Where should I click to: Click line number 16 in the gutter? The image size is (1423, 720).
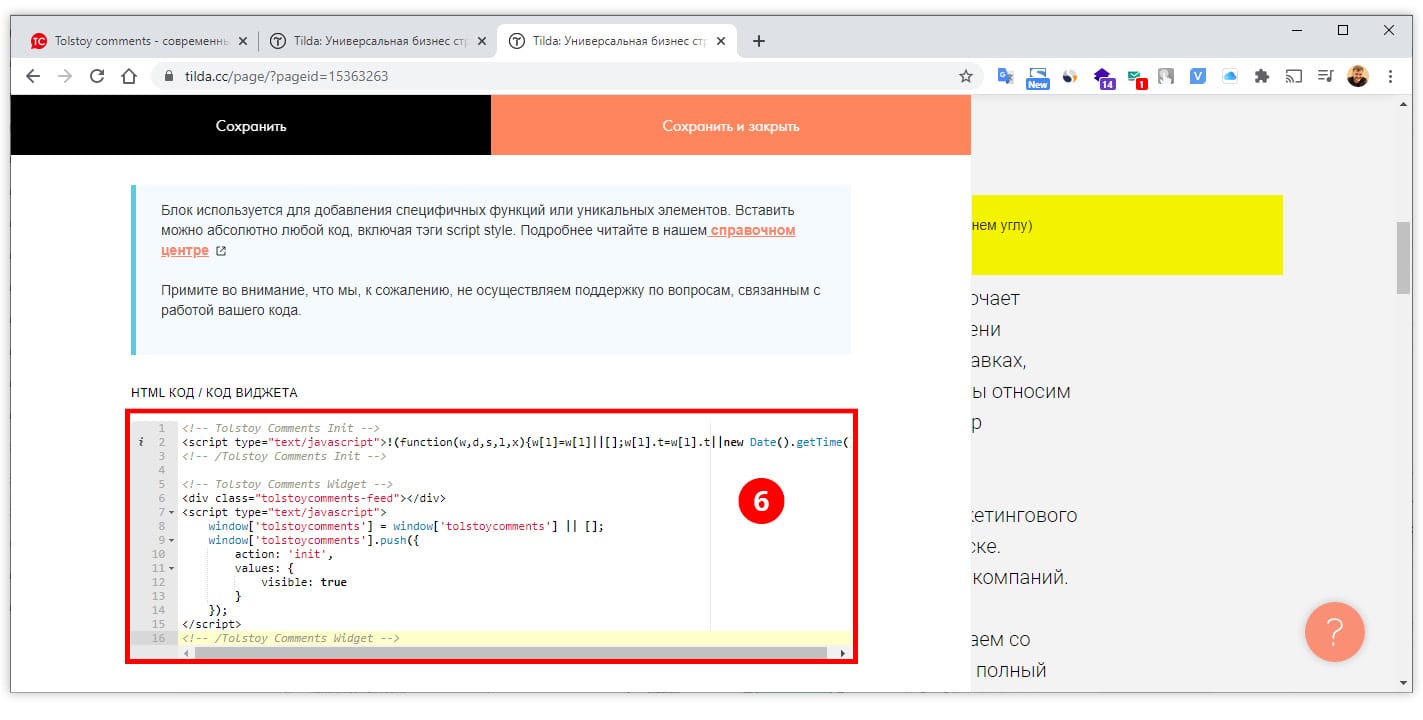[158, 638]
